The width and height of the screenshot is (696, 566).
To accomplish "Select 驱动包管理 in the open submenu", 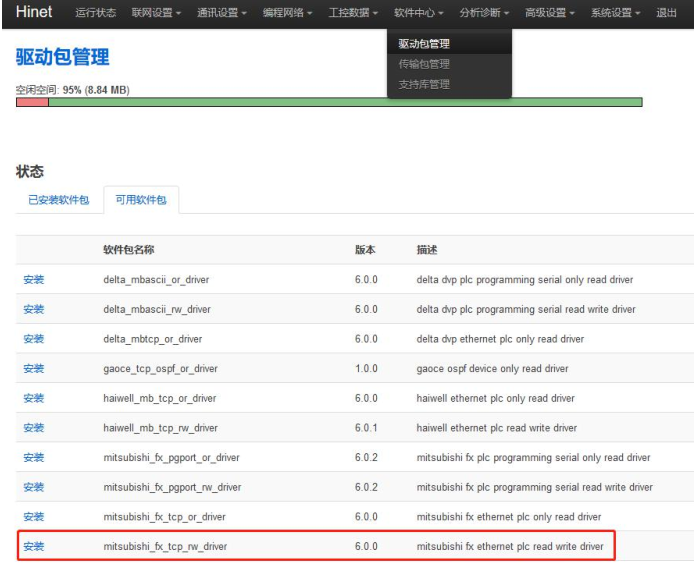I will tap(424, 44).
